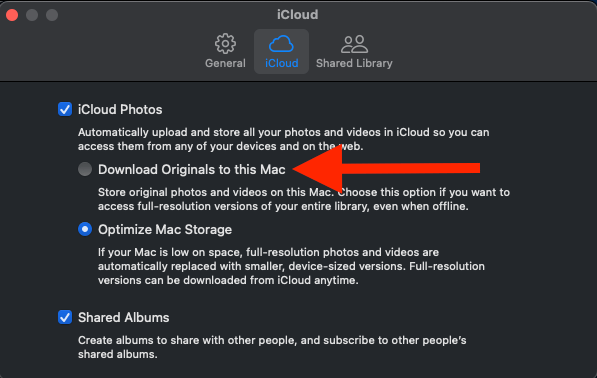597x378 pixels.
Task: Switch to the General tab label
Action: [x=225, y=63]
